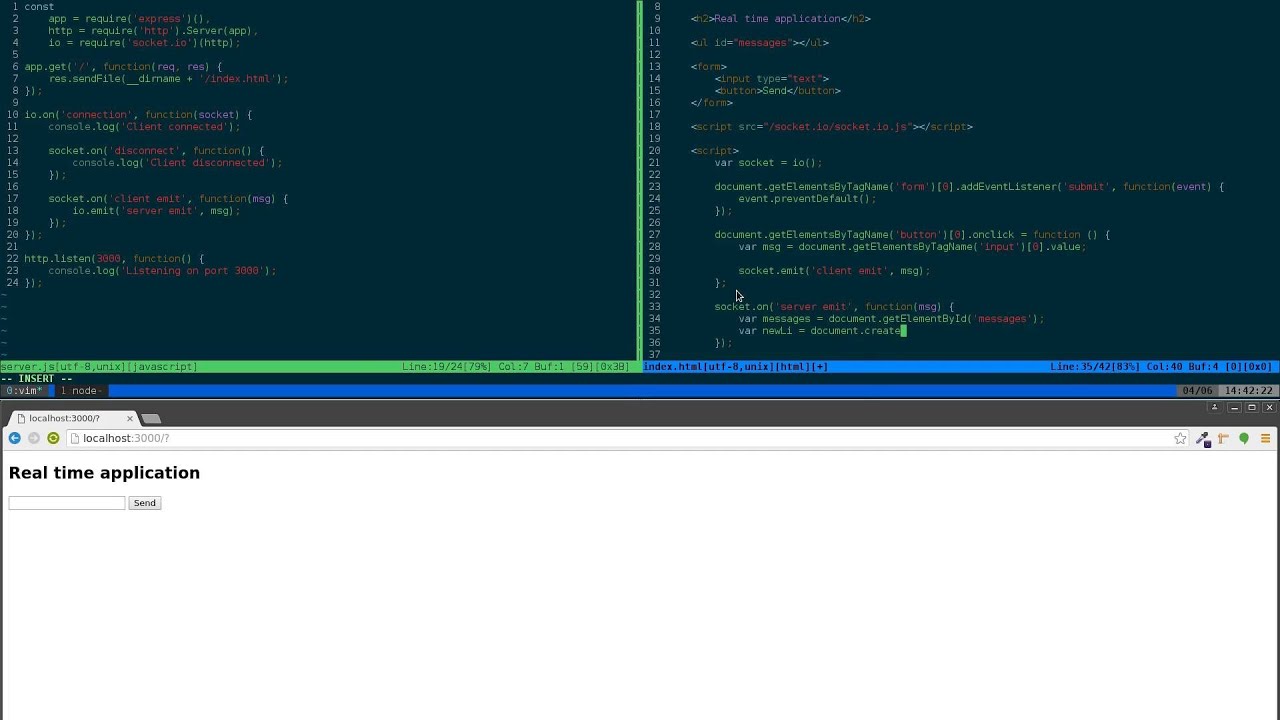Click 'socket.on('client emit'' line in server.js
This screenshot has height=720, width=1280.
coord(168,198)
